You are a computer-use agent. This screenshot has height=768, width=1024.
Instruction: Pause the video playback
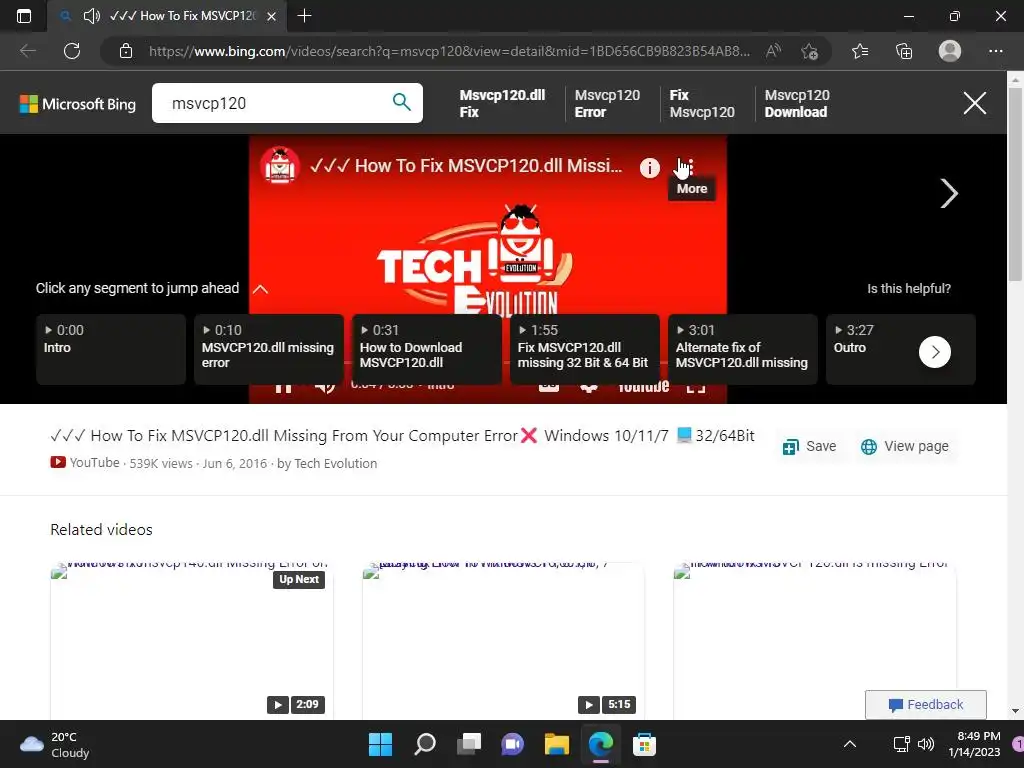click(283, 387)
